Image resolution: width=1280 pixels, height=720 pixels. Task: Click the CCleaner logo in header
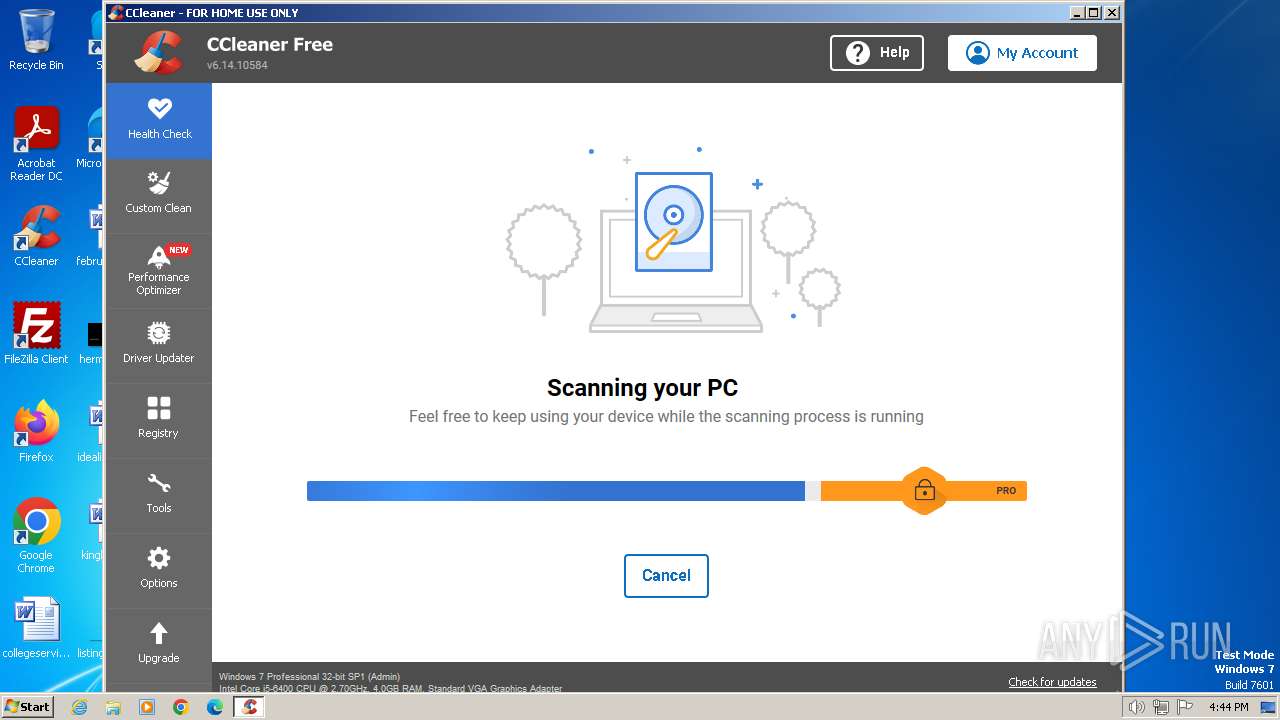159,52
